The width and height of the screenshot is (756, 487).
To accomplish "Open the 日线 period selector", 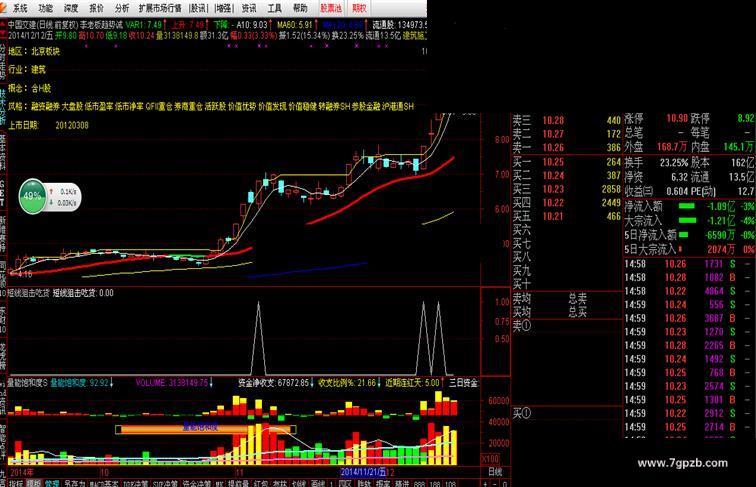I will click(x=495, y=471).
